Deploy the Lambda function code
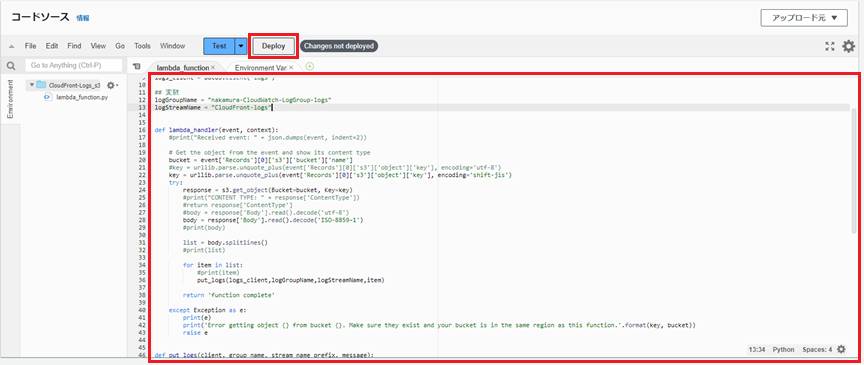The width and height of the screenshot is (864, 365). (273, 46)
